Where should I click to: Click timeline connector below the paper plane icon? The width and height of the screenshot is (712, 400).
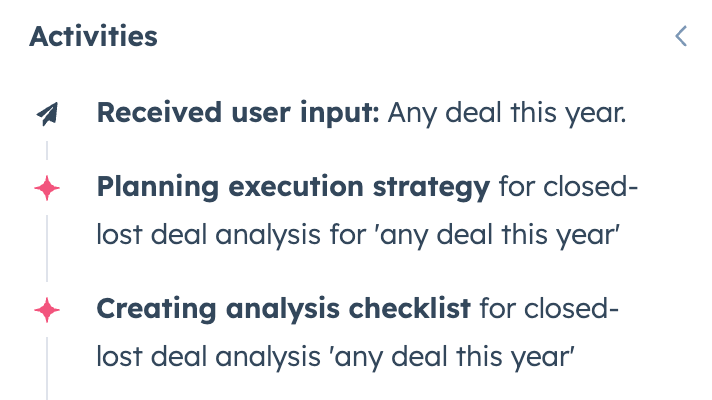(47, 151)
